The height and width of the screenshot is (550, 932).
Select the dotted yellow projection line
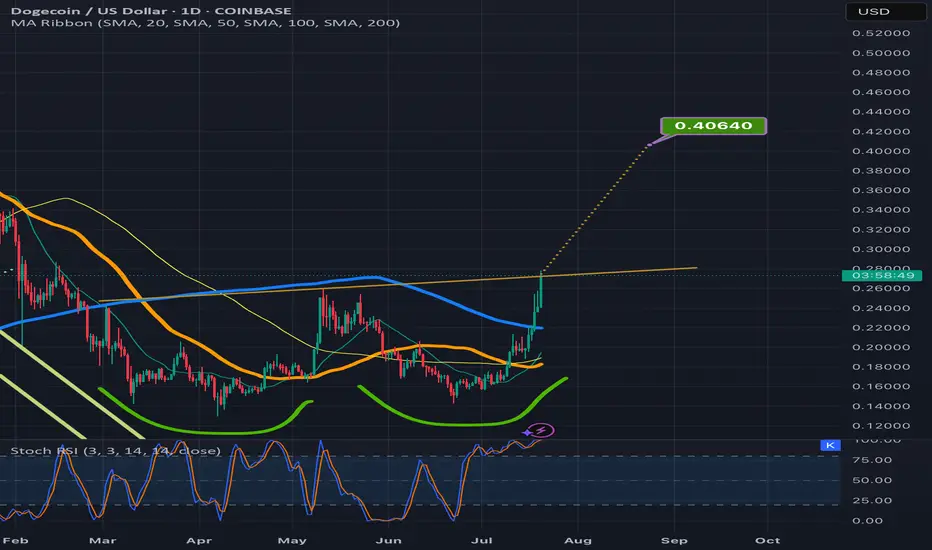click(x=596, y=206)
